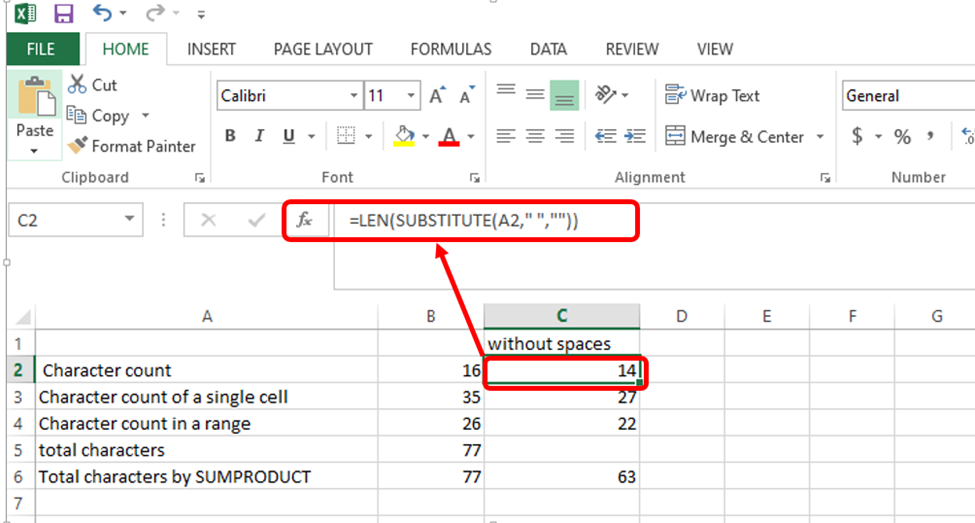Open the FORMULAS tab
The image size is (975, 523).
click(x=451, y=49)
